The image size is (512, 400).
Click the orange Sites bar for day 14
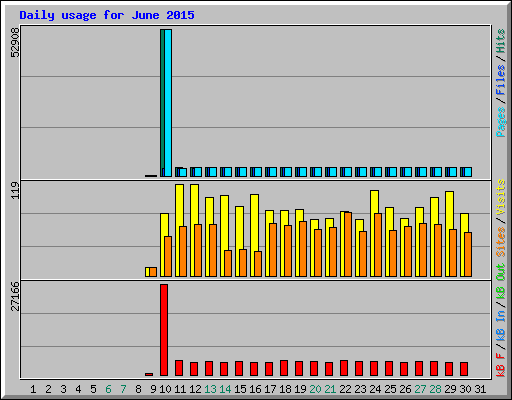(228, 263)
